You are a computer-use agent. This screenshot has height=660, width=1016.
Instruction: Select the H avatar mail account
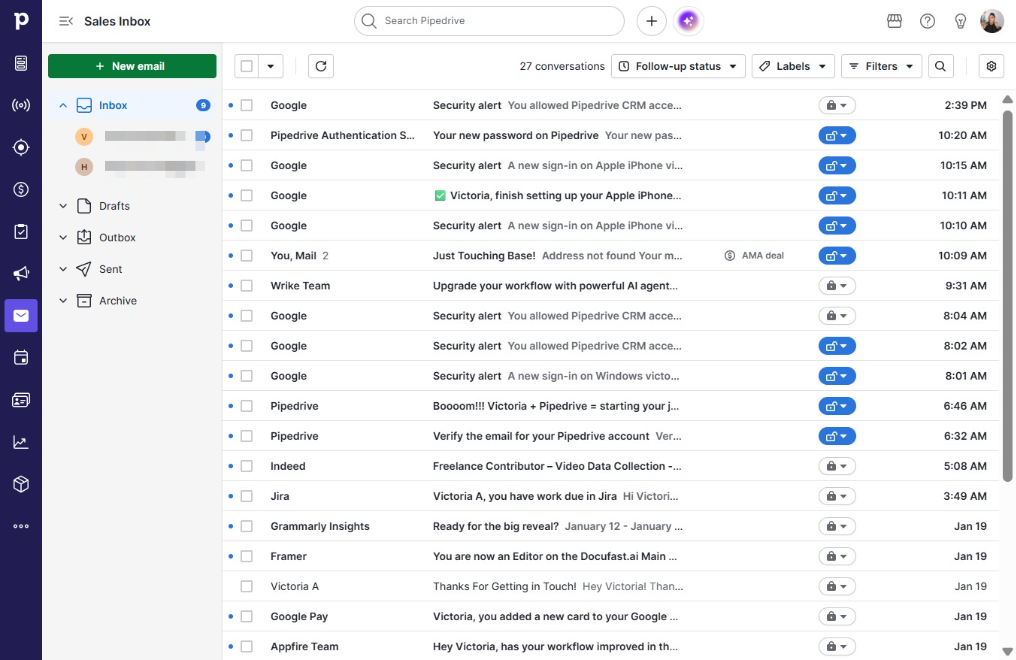(x=84, y=167)
